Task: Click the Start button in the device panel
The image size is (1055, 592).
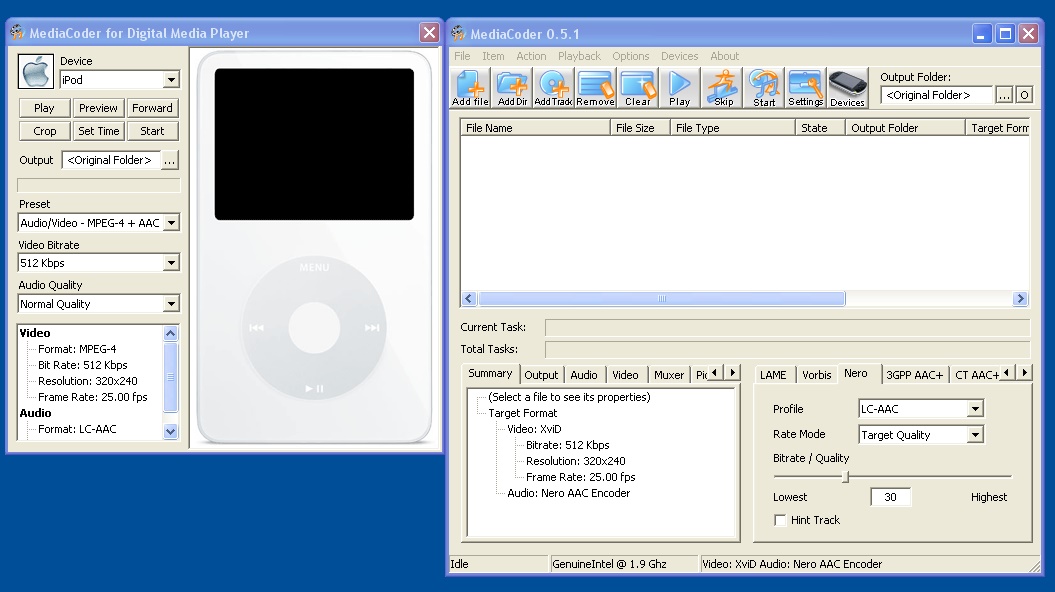Action: coord(153,131)
